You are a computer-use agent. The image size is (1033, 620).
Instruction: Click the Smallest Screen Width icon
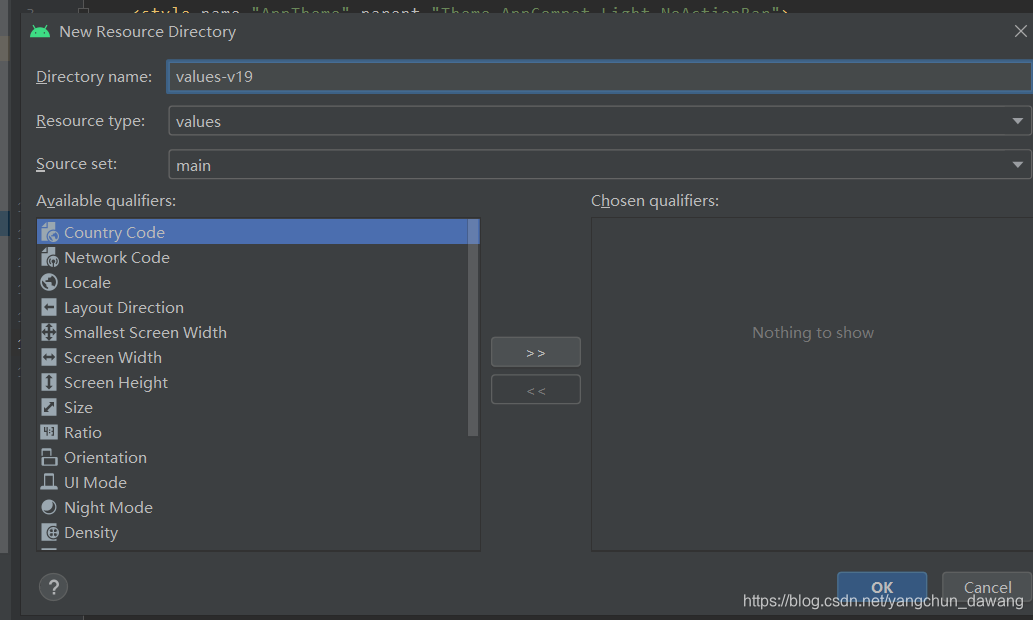point(49,333)
